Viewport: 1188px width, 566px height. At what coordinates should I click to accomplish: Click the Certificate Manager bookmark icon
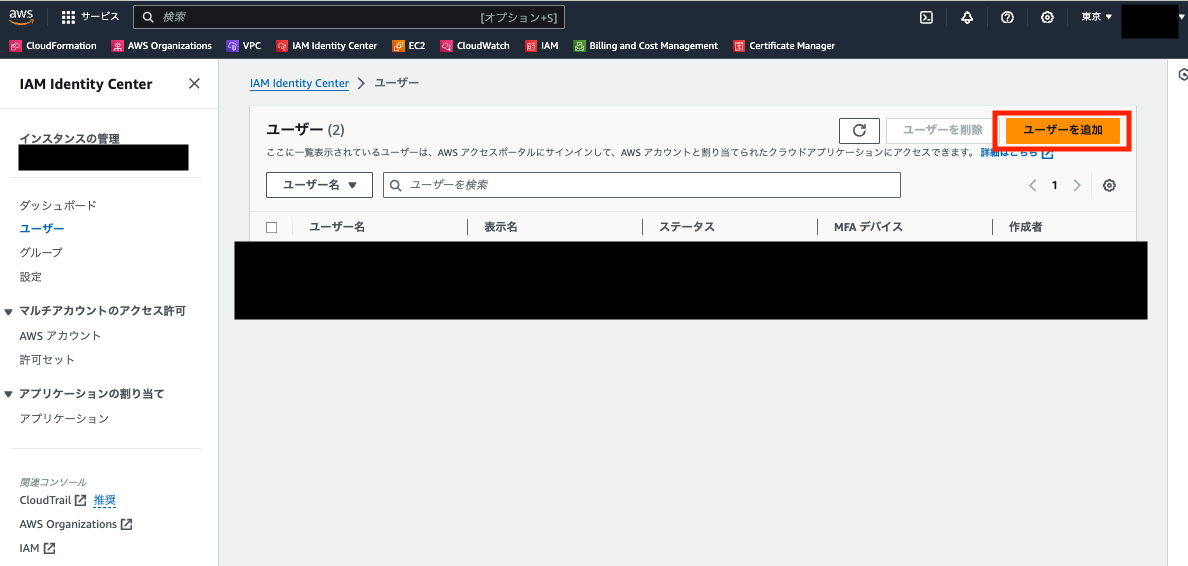click(739, 45)
